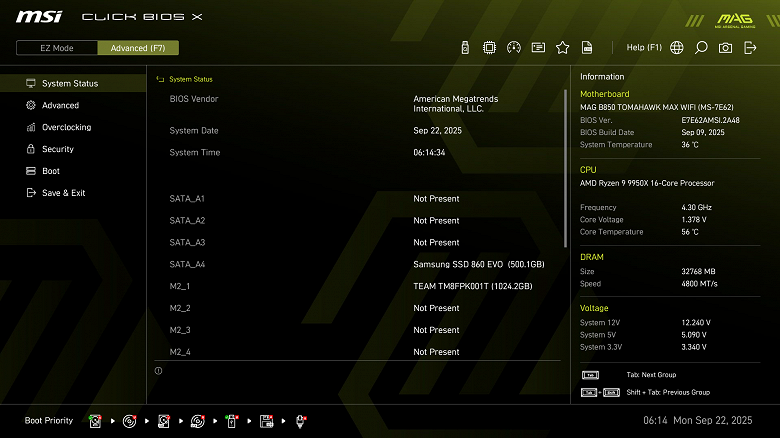Select the USB CD/DVD boot priority icon
Screen dimensions: 780x438
click(197, 421)
